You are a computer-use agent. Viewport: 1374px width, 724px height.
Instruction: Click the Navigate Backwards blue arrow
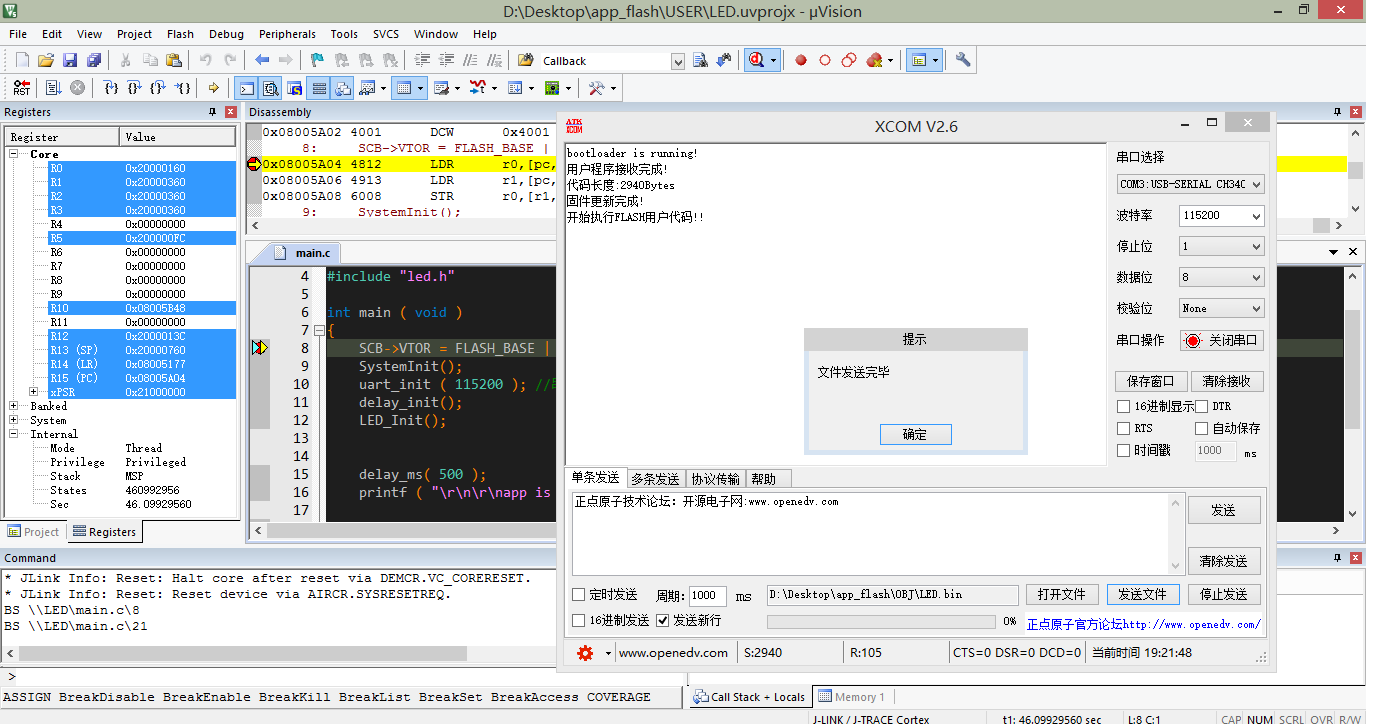click(x=262, y=60)
